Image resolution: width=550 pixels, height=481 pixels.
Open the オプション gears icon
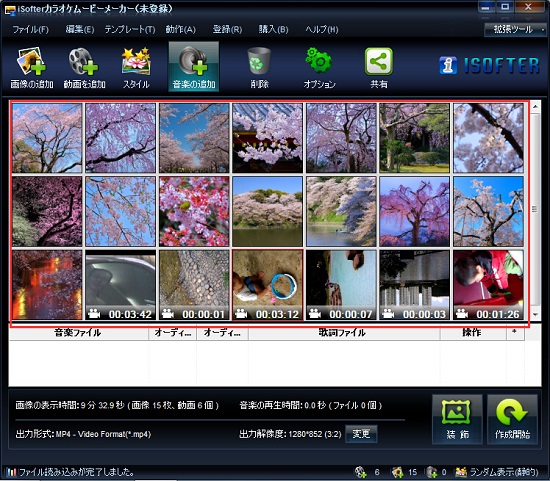coord(319,67)
